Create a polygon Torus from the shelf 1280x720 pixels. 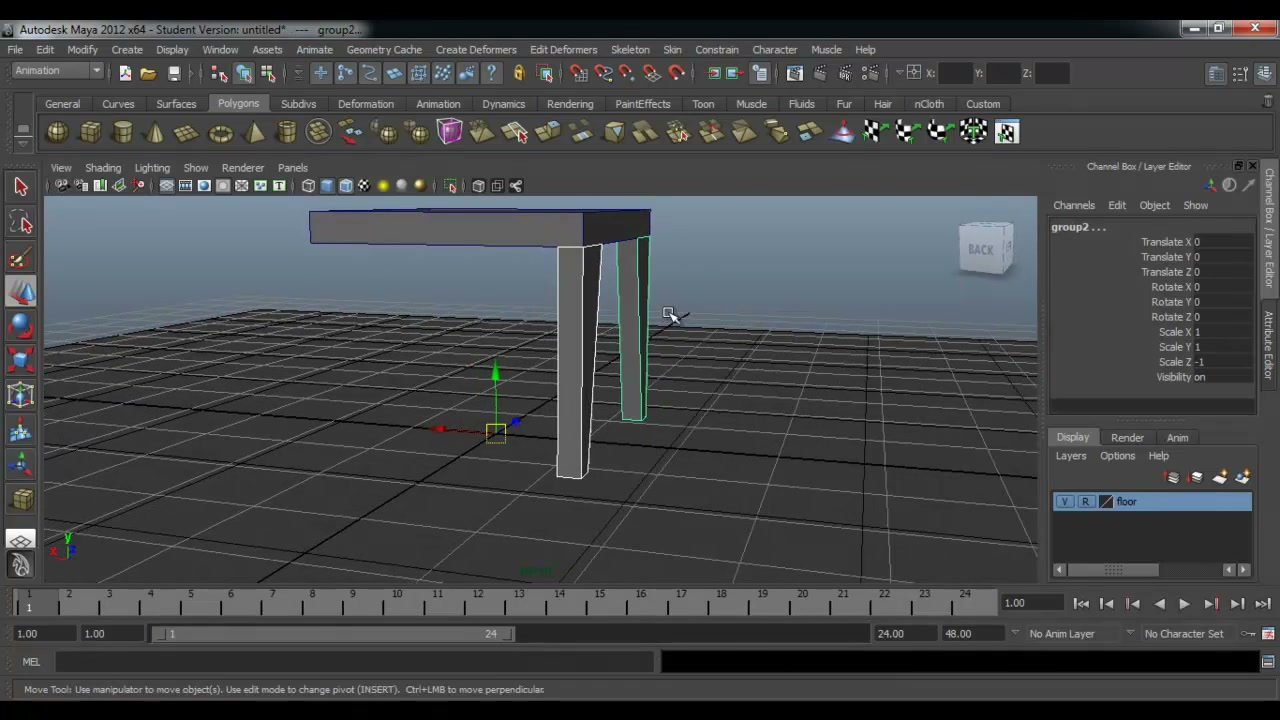point(220,132)
